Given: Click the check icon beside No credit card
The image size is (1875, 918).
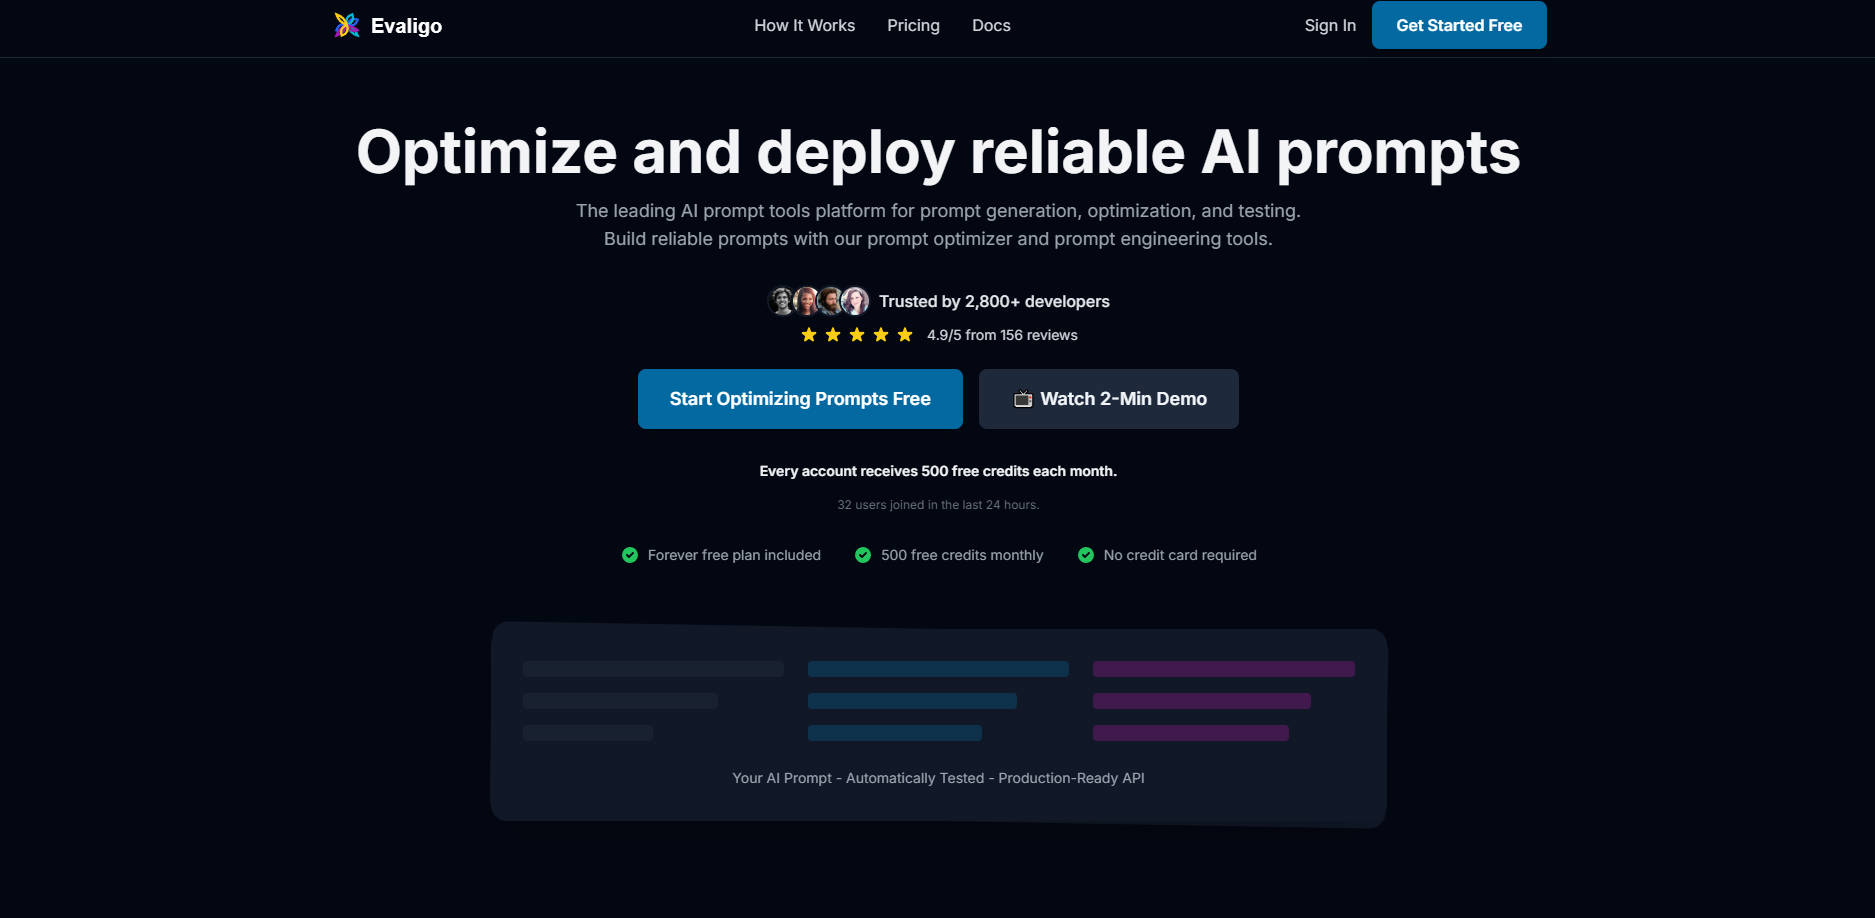Looking at the screenshot, I should 1086,555.
